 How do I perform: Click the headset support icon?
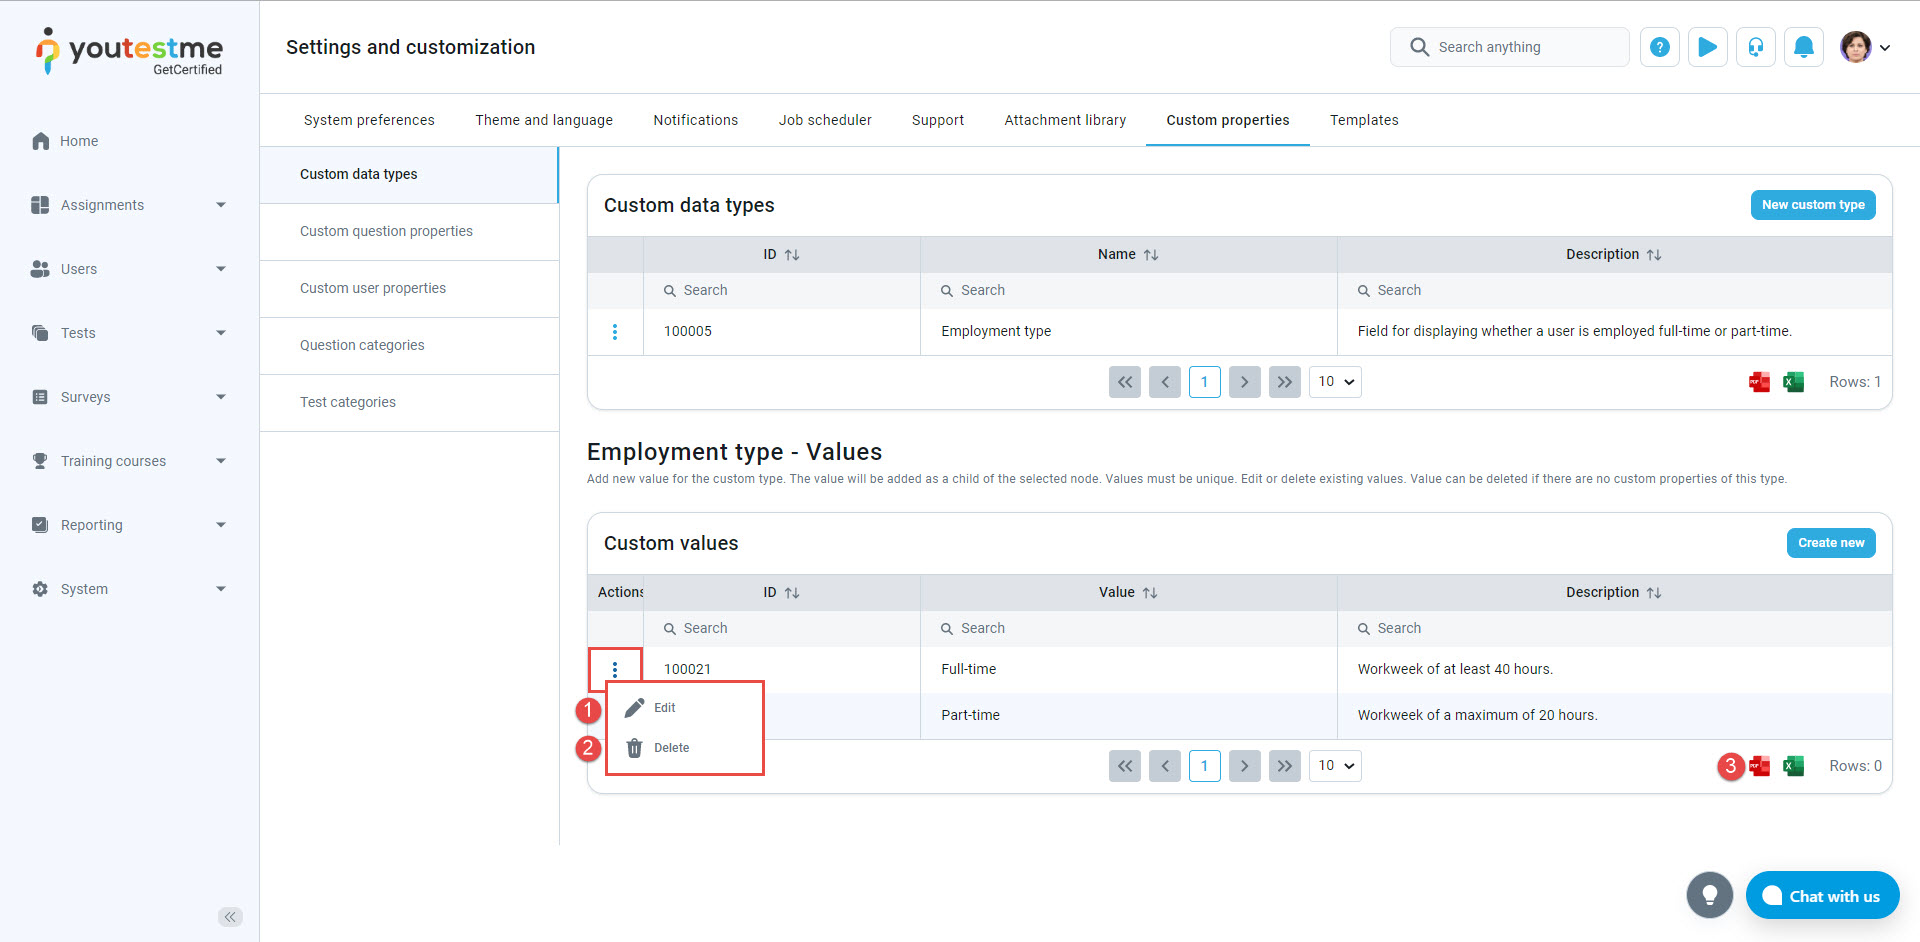pyautogui.click(x=1755, y=47)
